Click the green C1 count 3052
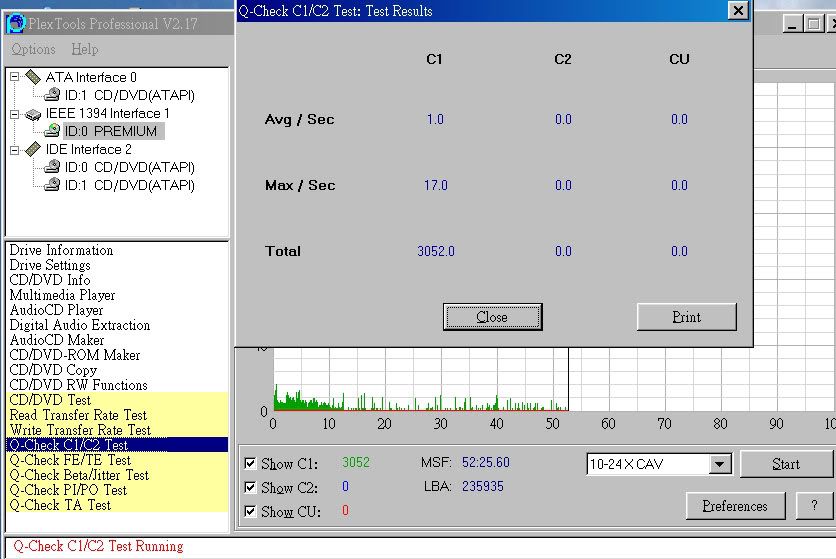 tap(356, 462)
